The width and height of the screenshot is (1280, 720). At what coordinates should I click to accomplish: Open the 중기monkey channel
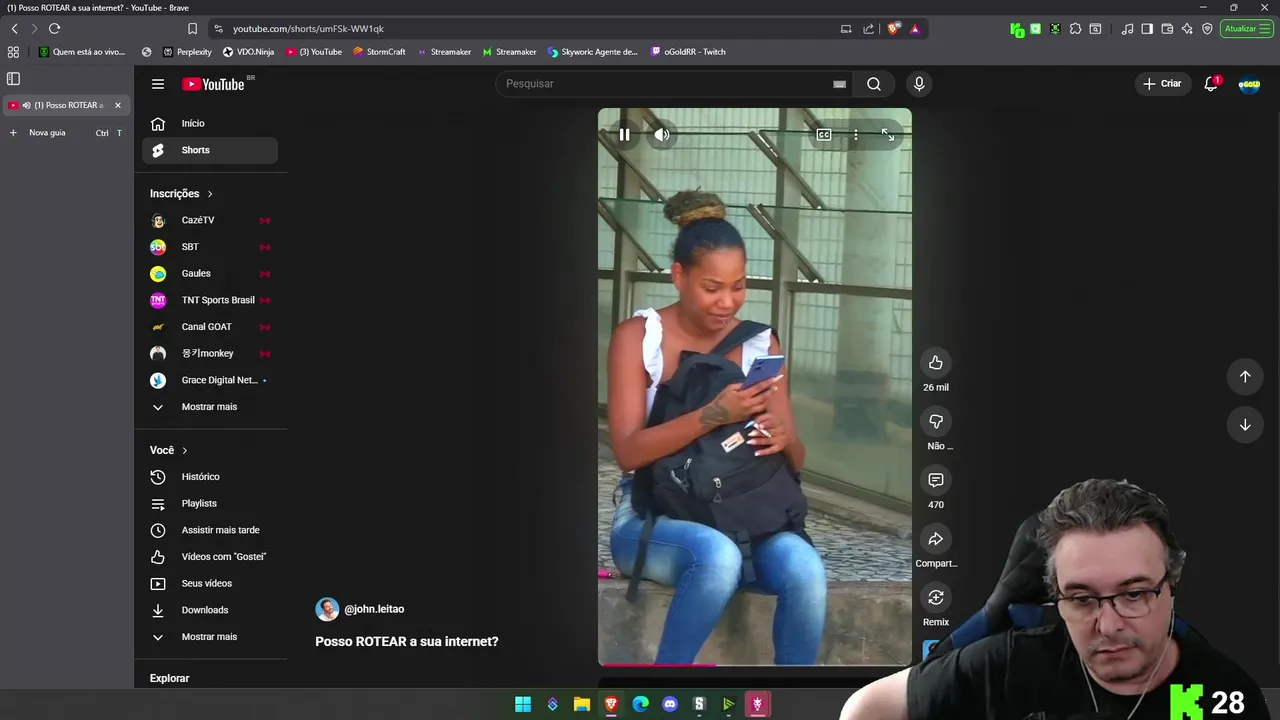(x=210, y=353)
